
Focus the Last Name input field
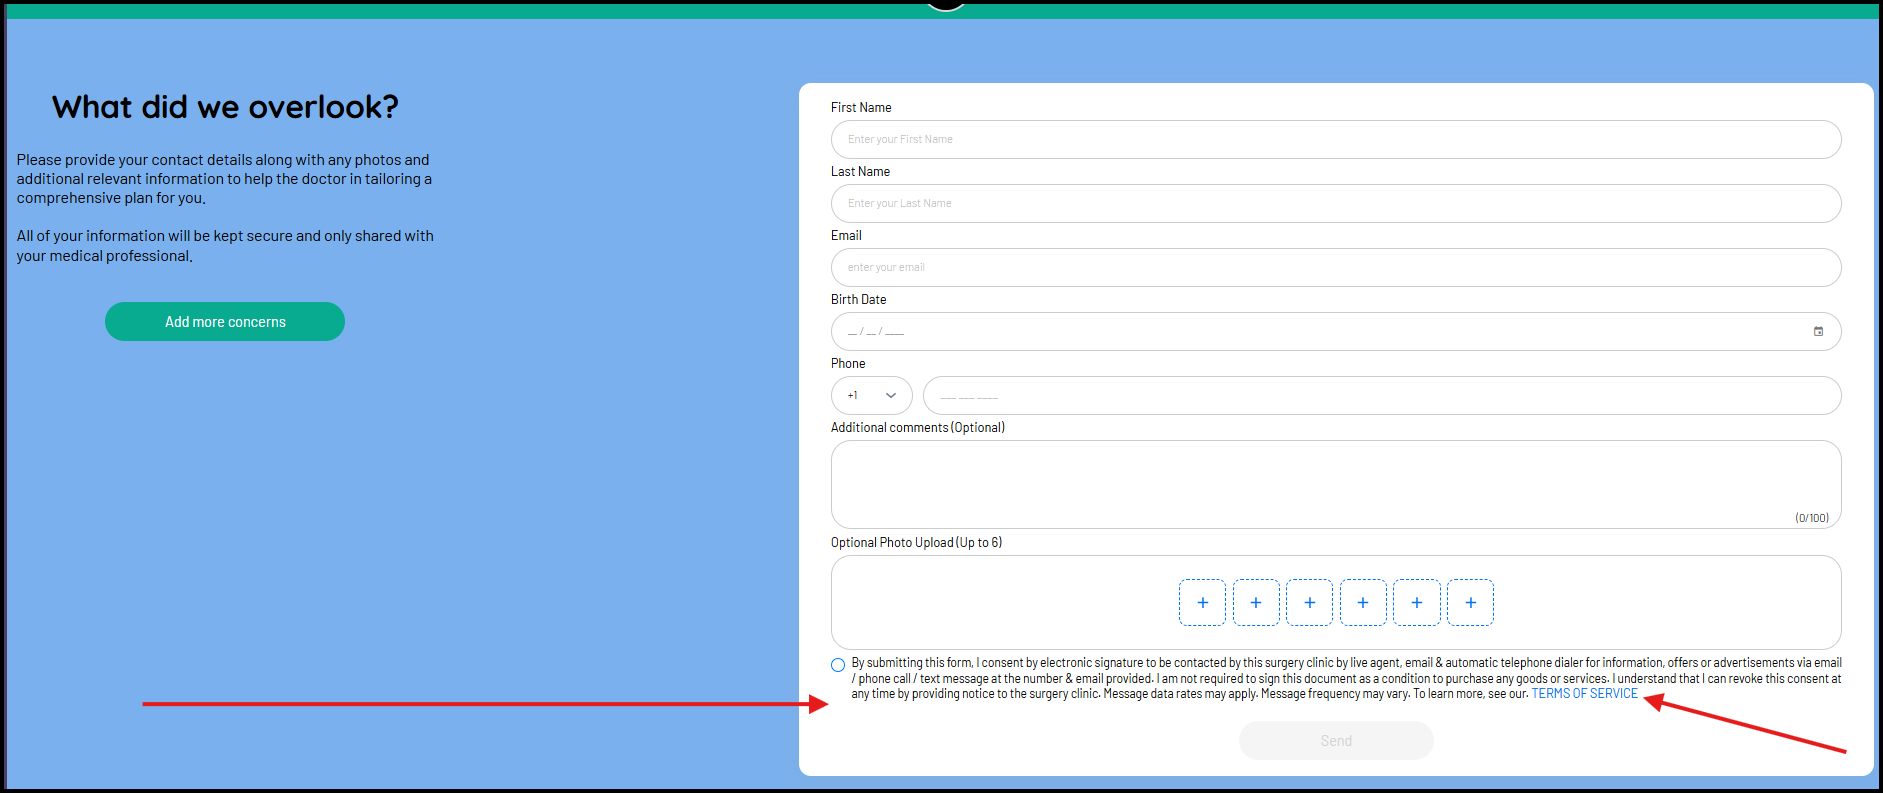pos(1336,204)
